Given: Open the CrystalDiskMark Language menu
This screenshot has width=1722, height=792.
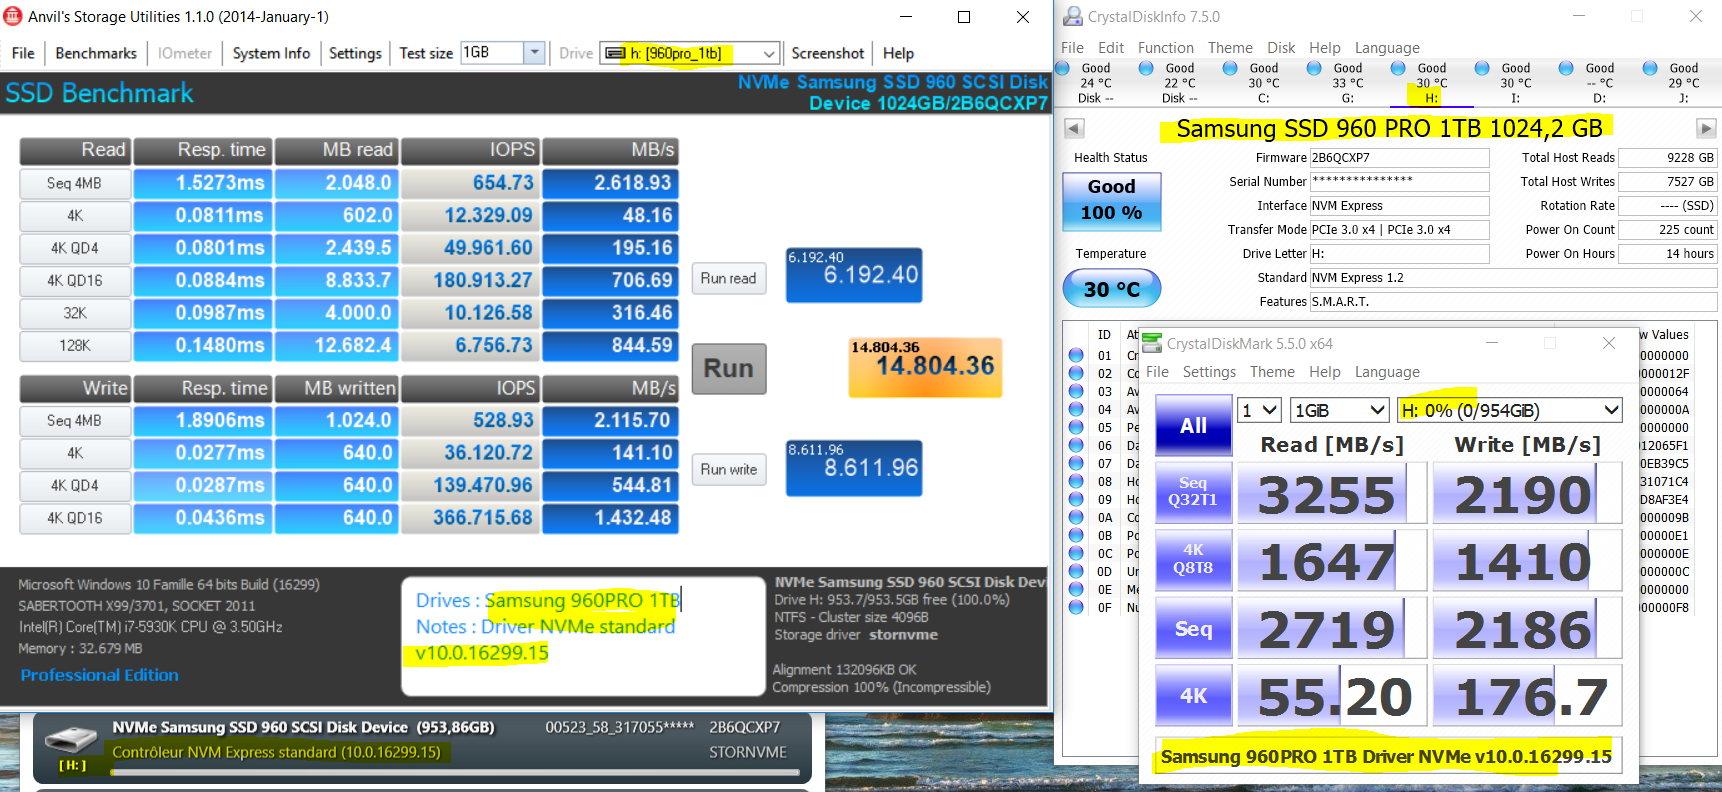Looking at the screenshot, I should [1387, 372].
